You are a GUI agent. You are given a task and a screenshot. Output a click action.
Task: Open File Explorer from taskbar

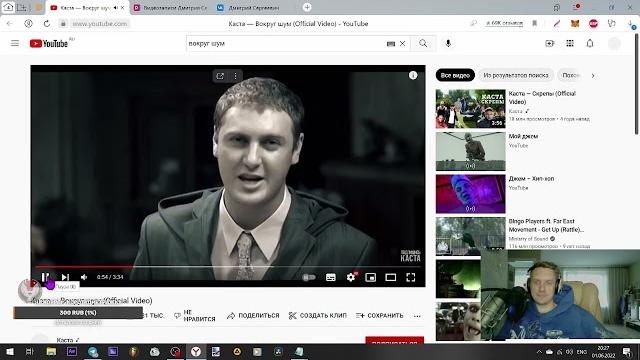point(51,351)
